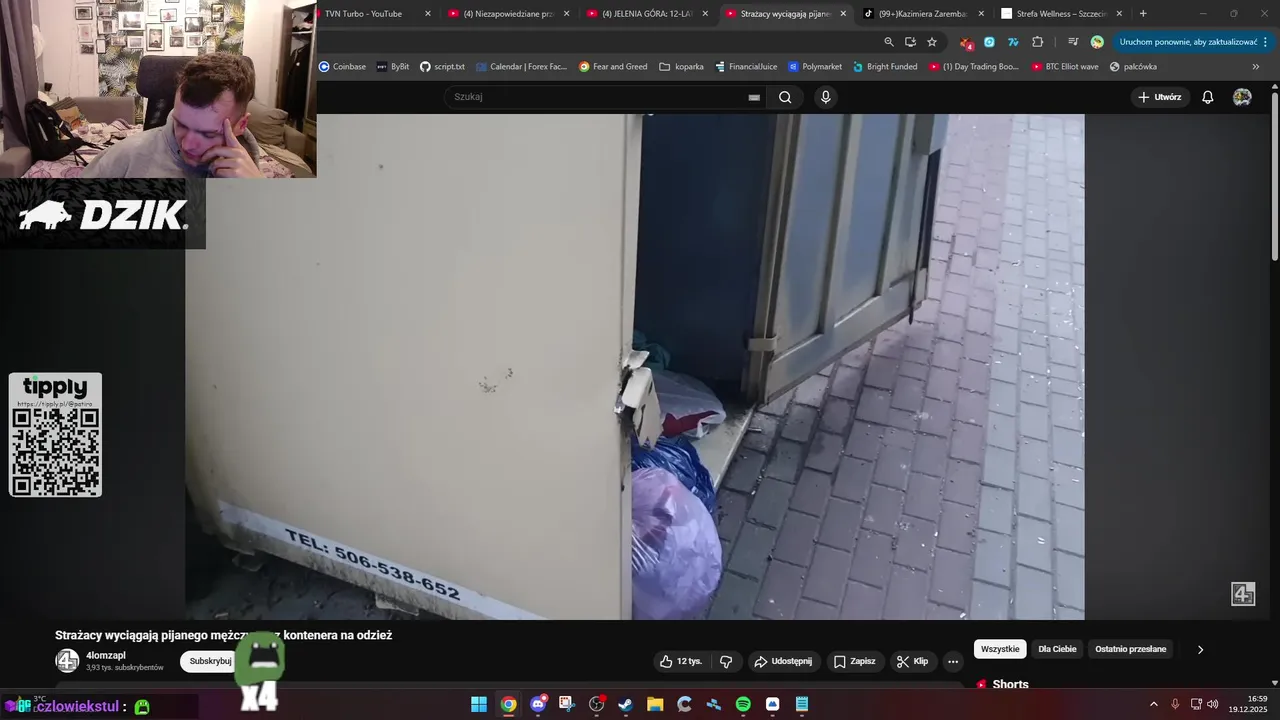Open the YouTube account avatar menu

1242,97
